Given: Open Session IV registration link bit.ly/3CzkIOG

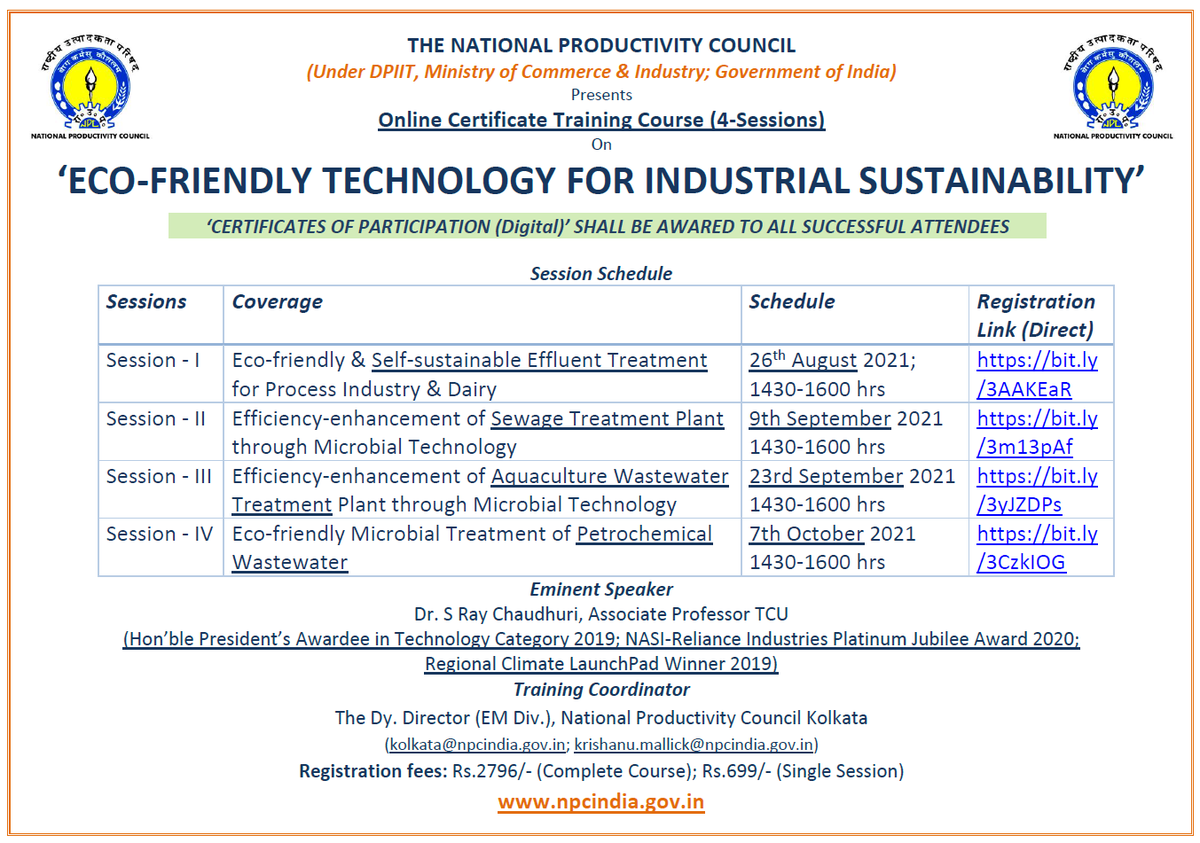Looking at the screenshot, I should coord(1037,548).
